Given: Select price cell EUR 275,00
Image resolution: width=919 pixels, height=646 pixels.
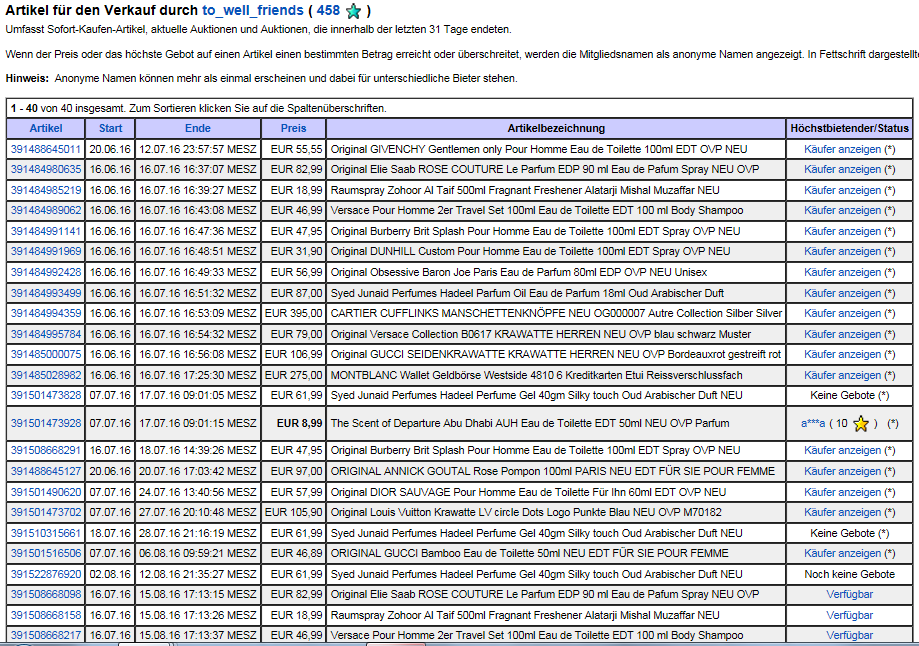Looking at the screenshot, I should pyautogui.click(x=293, y=375).
